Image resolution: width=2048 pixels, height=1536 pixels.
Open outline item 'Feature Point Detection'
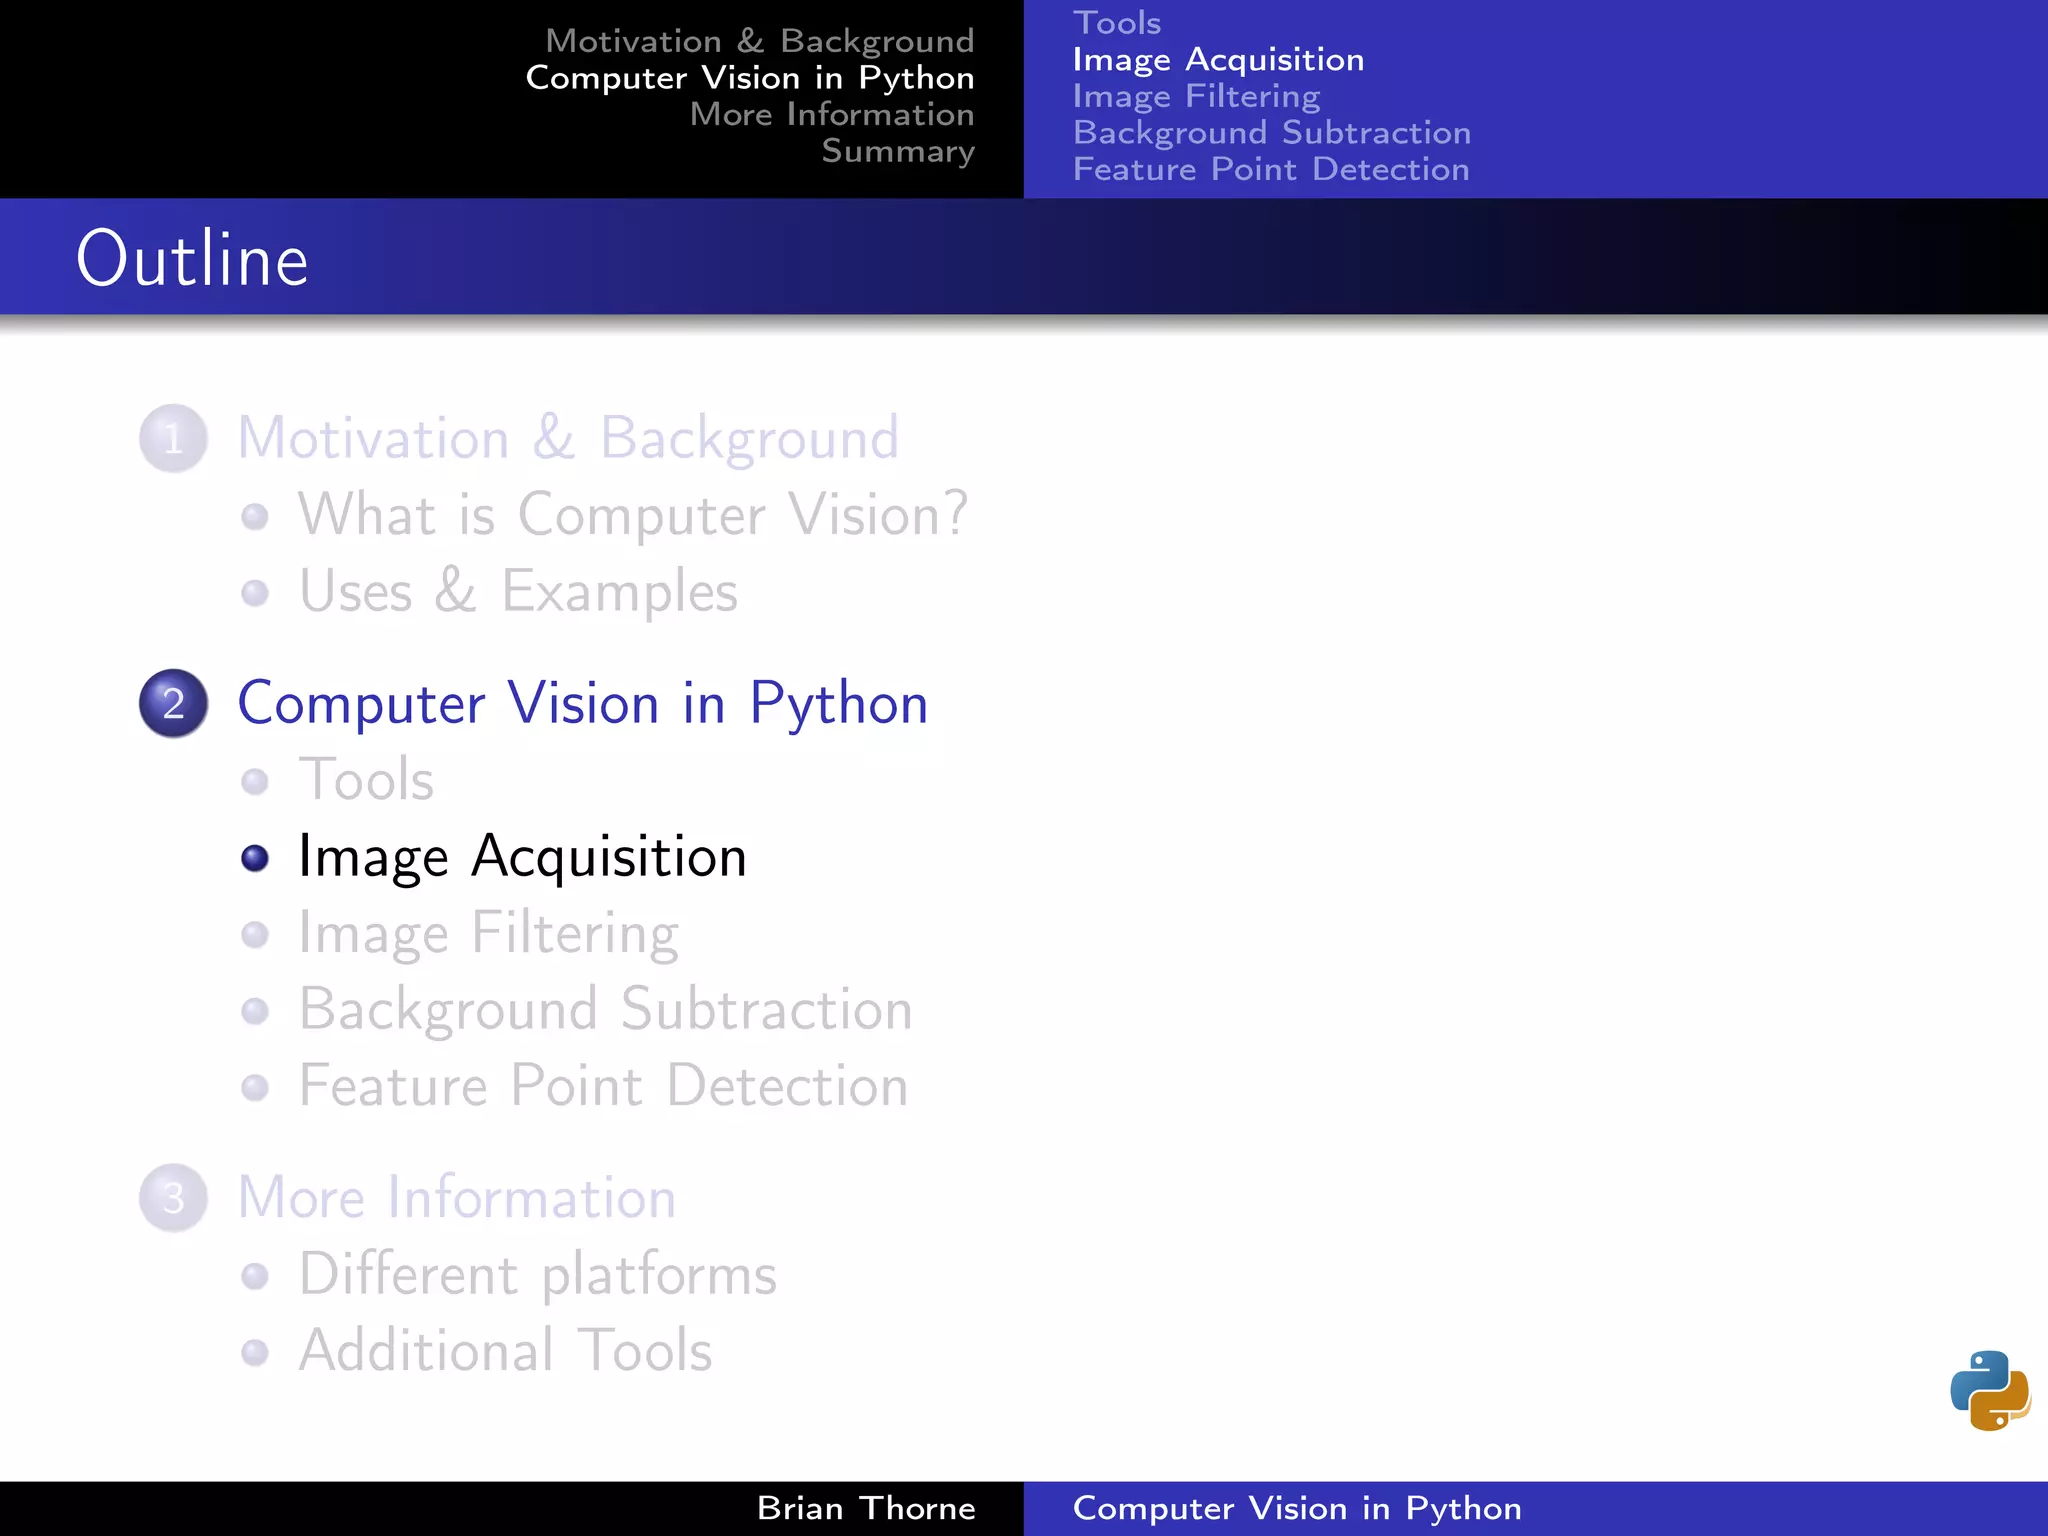(x=603, y=1086)
